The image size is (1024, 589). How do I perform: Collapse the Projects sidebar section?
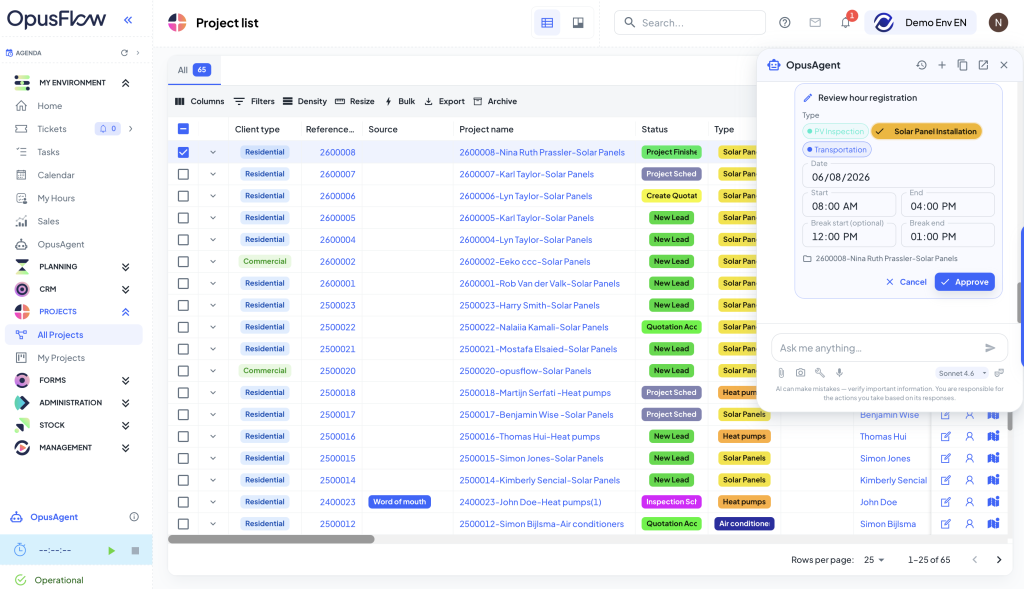[125, 311]
